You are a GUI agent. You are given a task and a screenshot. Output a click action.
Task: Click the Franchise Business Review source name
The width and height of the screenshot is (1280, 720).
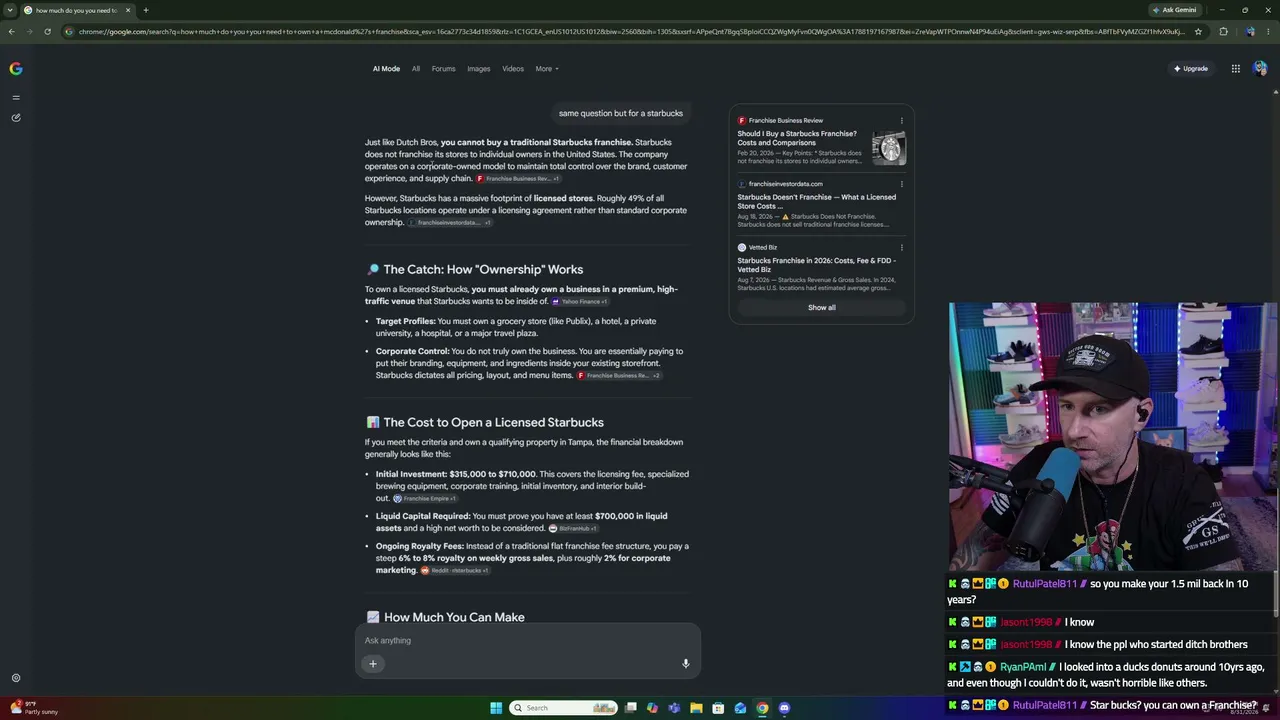(786, 121)
